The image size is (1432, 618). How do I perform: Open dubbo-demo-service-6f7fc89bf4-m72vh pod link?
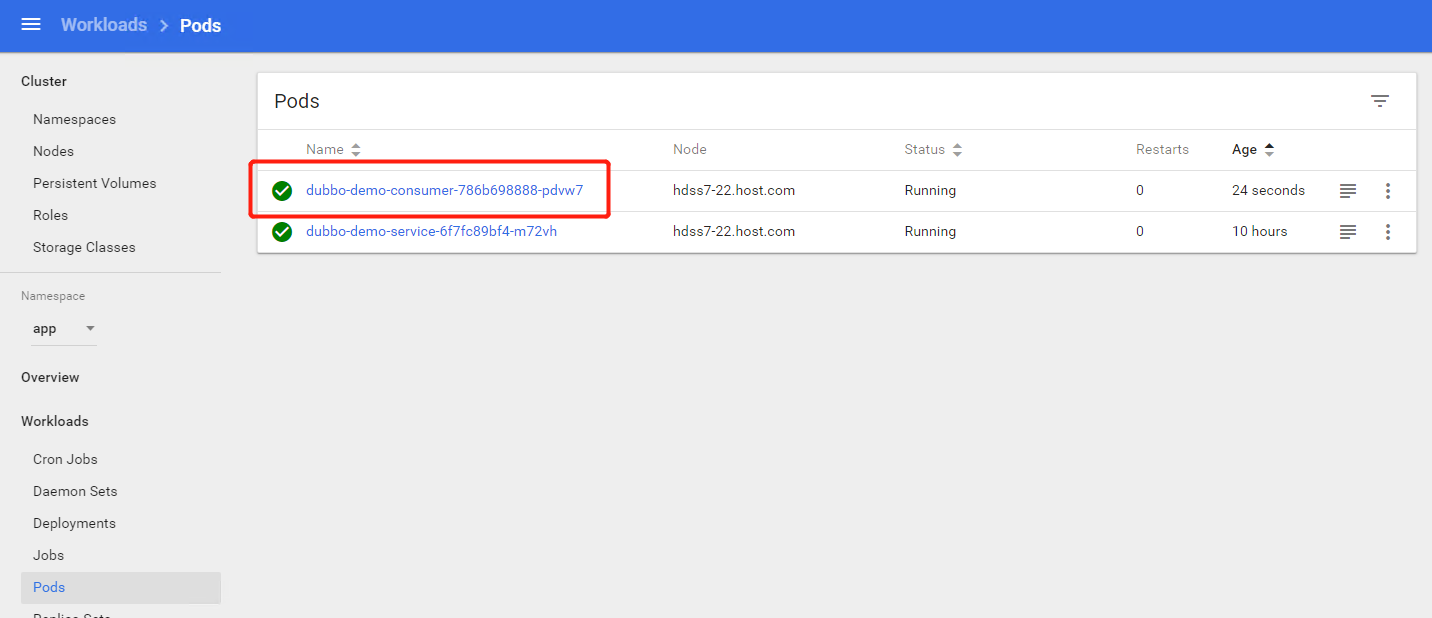tap(431, 232)
